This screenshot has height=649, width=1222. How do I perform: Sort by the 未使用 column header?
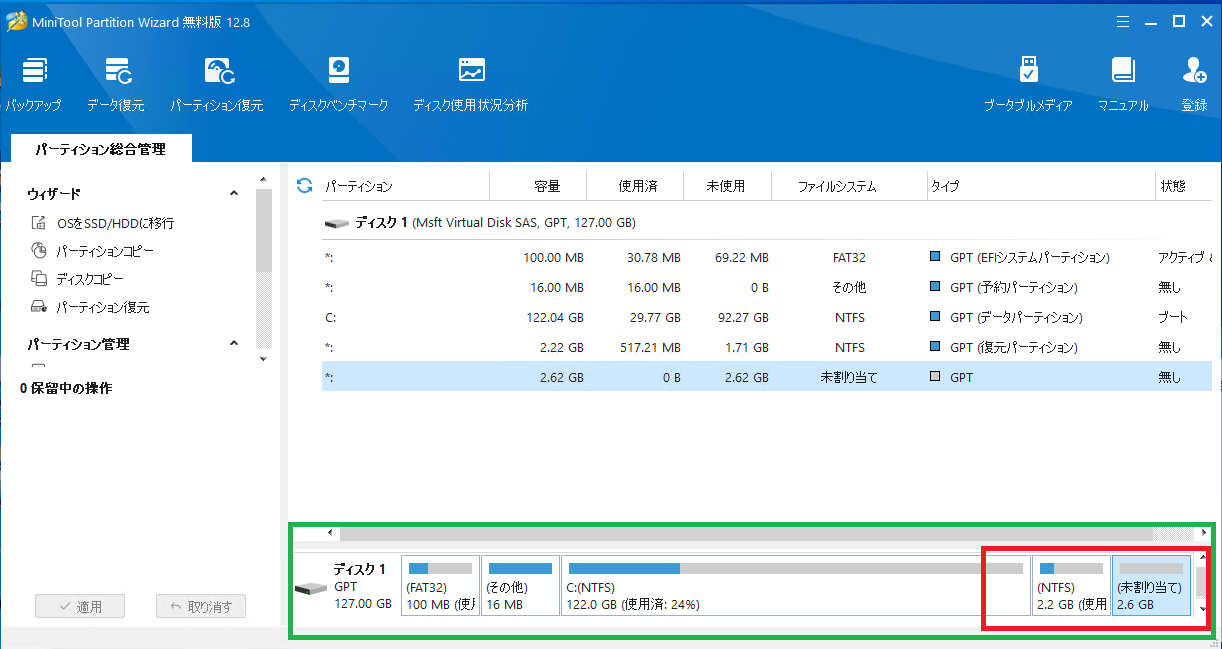tap(725, 186)
